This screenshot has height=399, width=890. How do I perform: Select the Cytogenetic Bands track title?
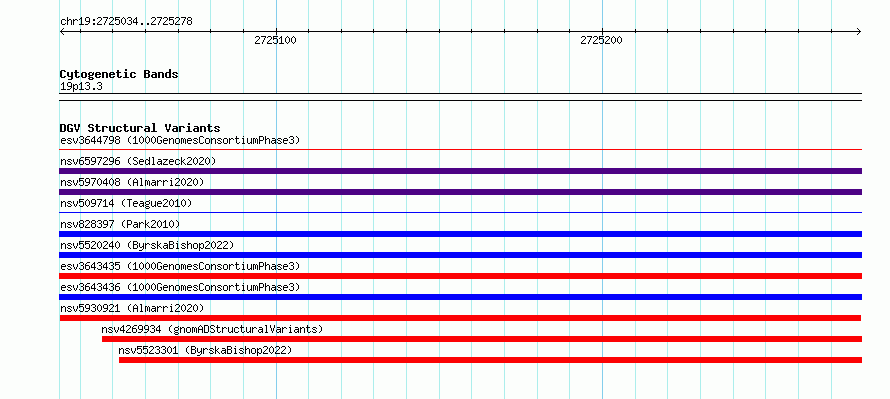coord(119,74)
